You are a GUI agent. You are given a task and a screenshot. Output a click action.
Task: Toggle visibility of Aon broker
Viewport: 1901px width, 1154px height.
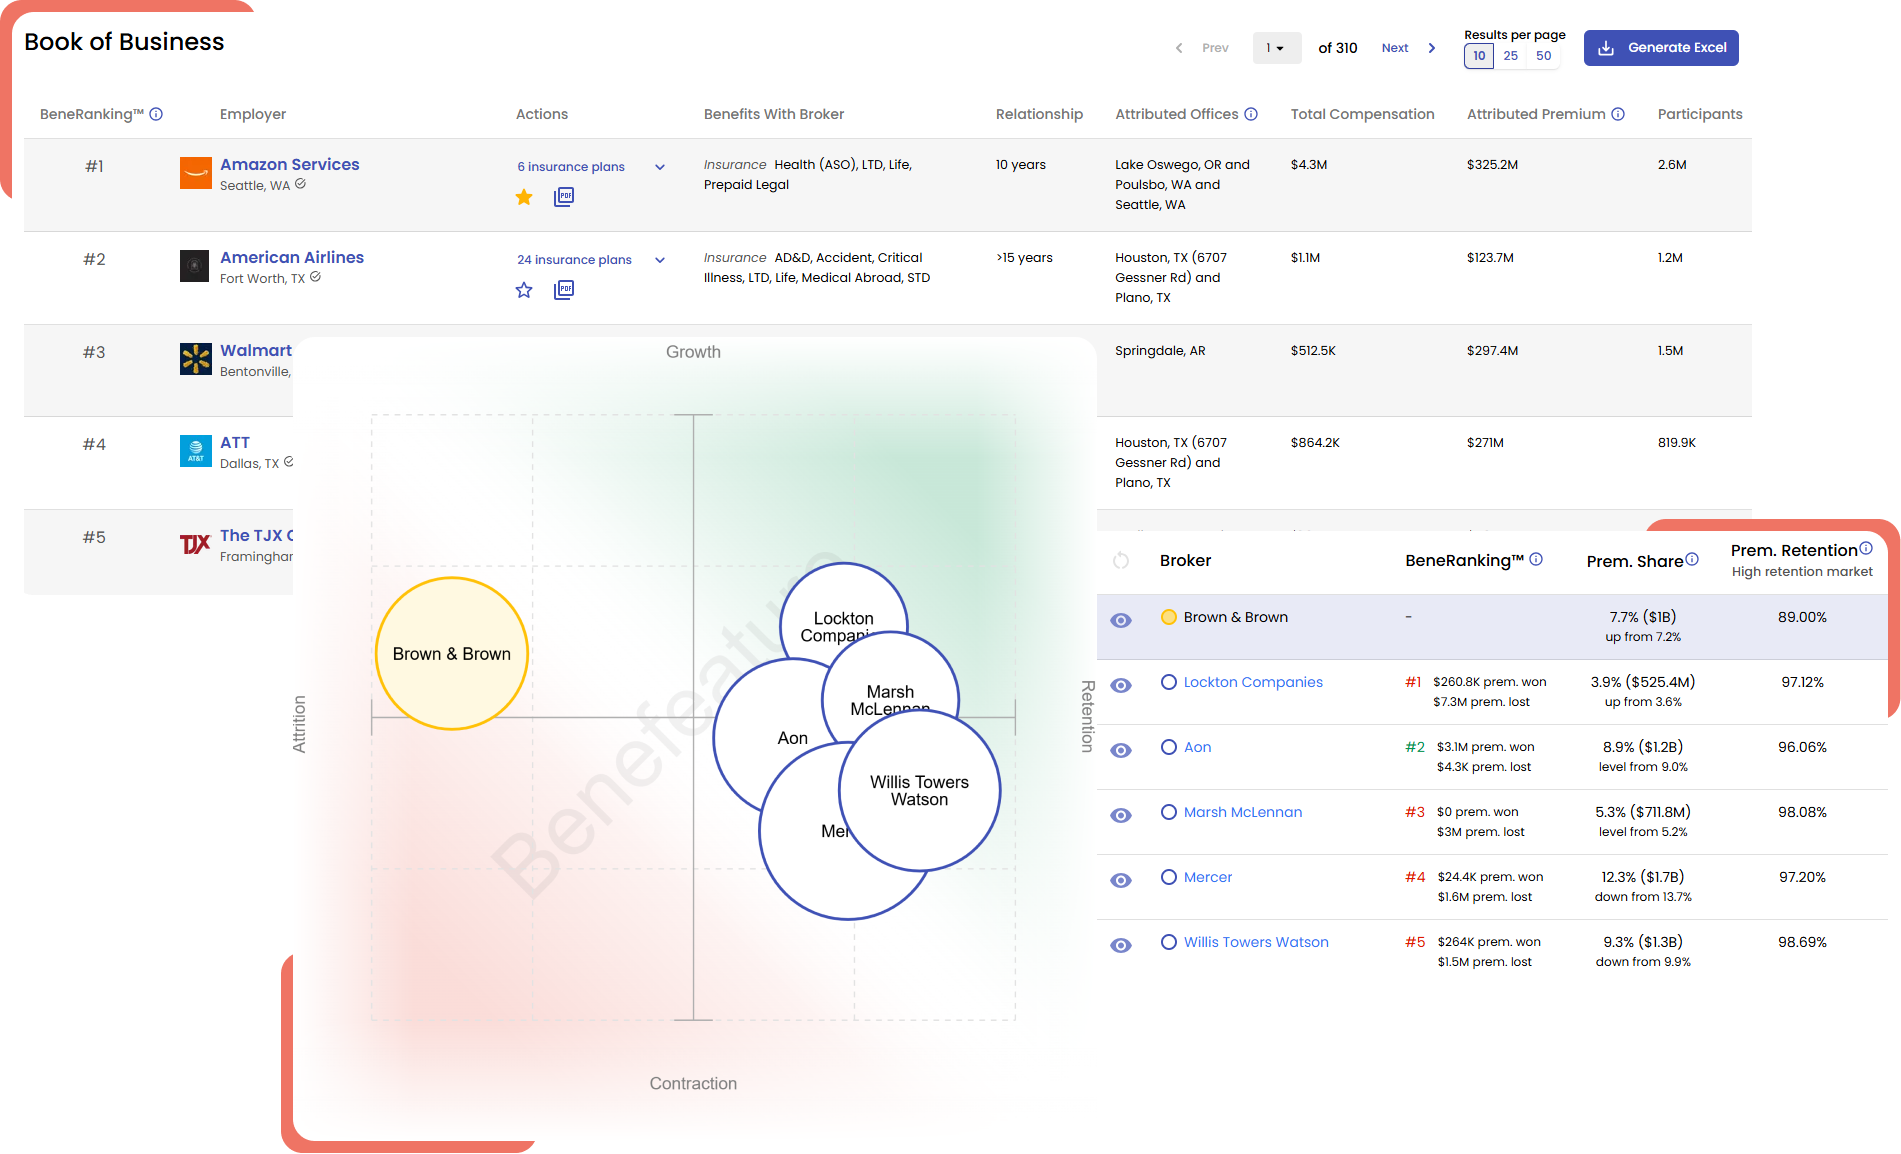[x=1121, y=750]
